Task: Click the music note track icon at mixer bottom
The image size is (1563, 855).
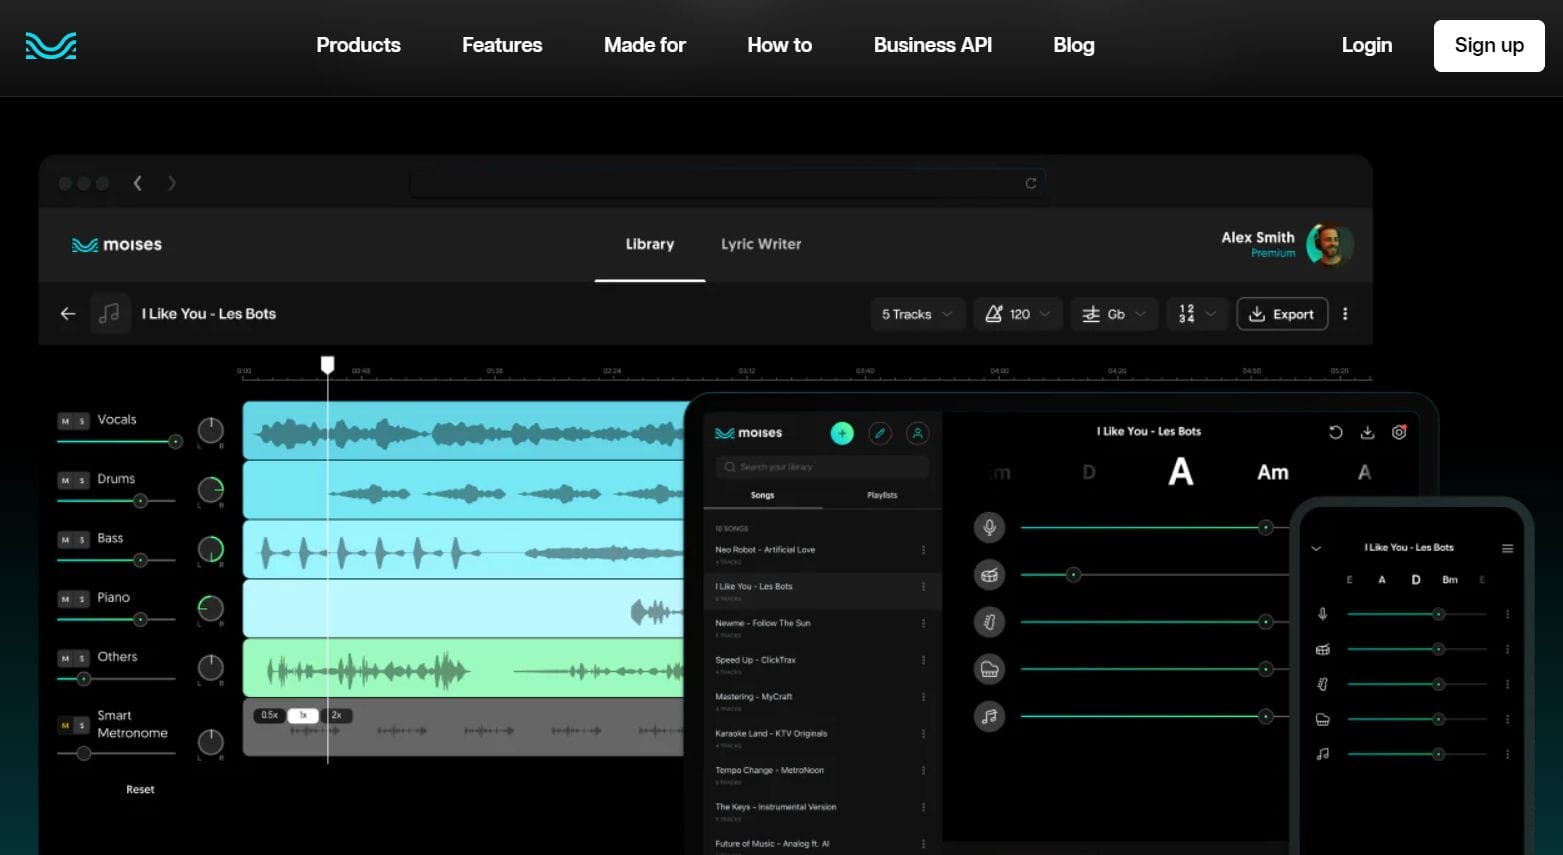Action: [989, 716]
